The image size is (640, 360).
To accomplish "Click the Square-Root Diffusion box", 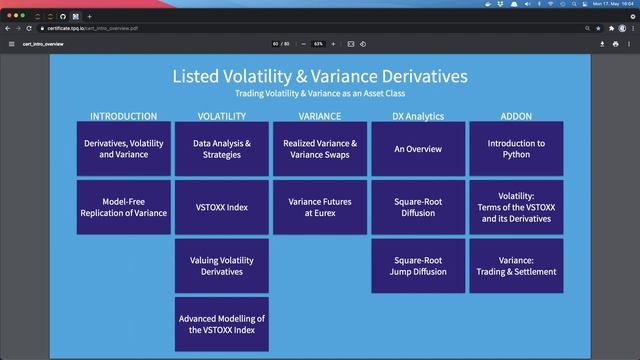I will [x=418, y=207].
